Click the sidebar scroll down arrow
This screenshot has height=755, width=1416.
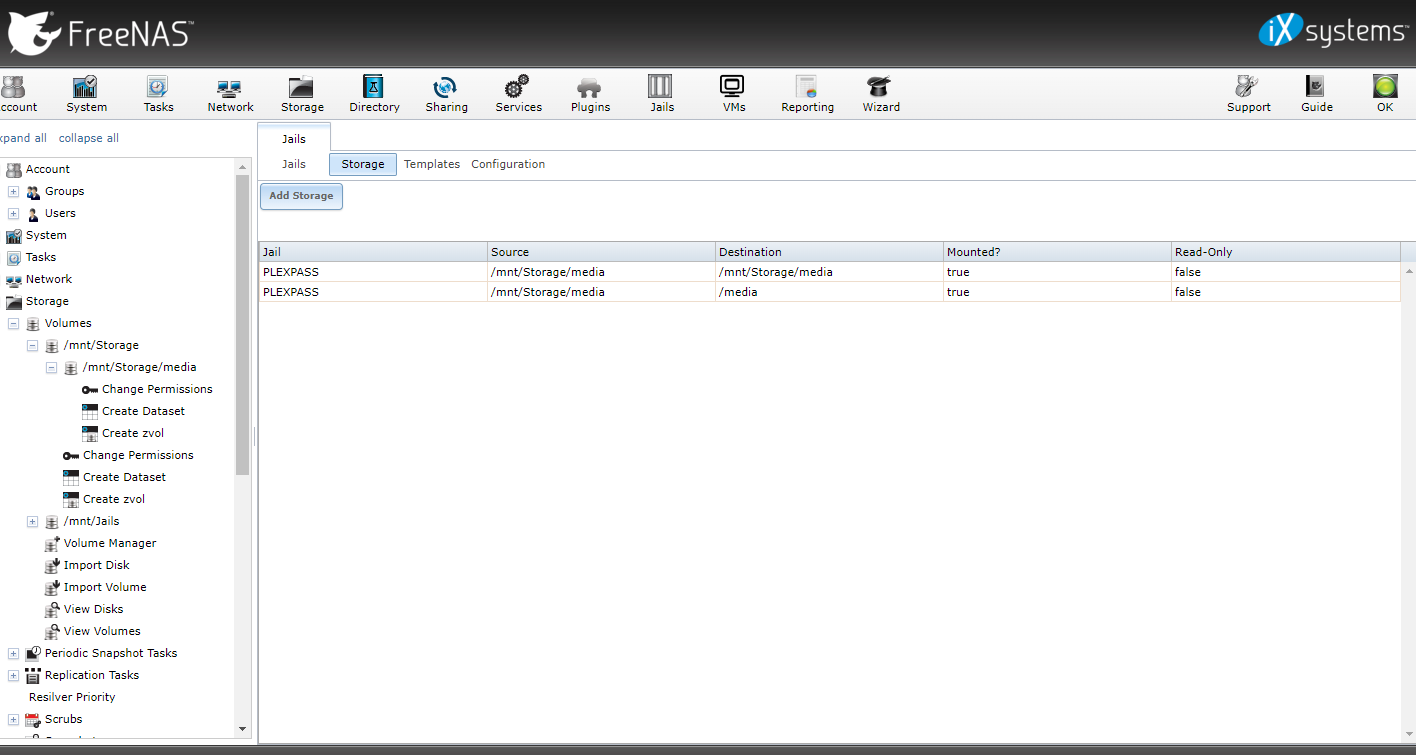coord(242,729)
